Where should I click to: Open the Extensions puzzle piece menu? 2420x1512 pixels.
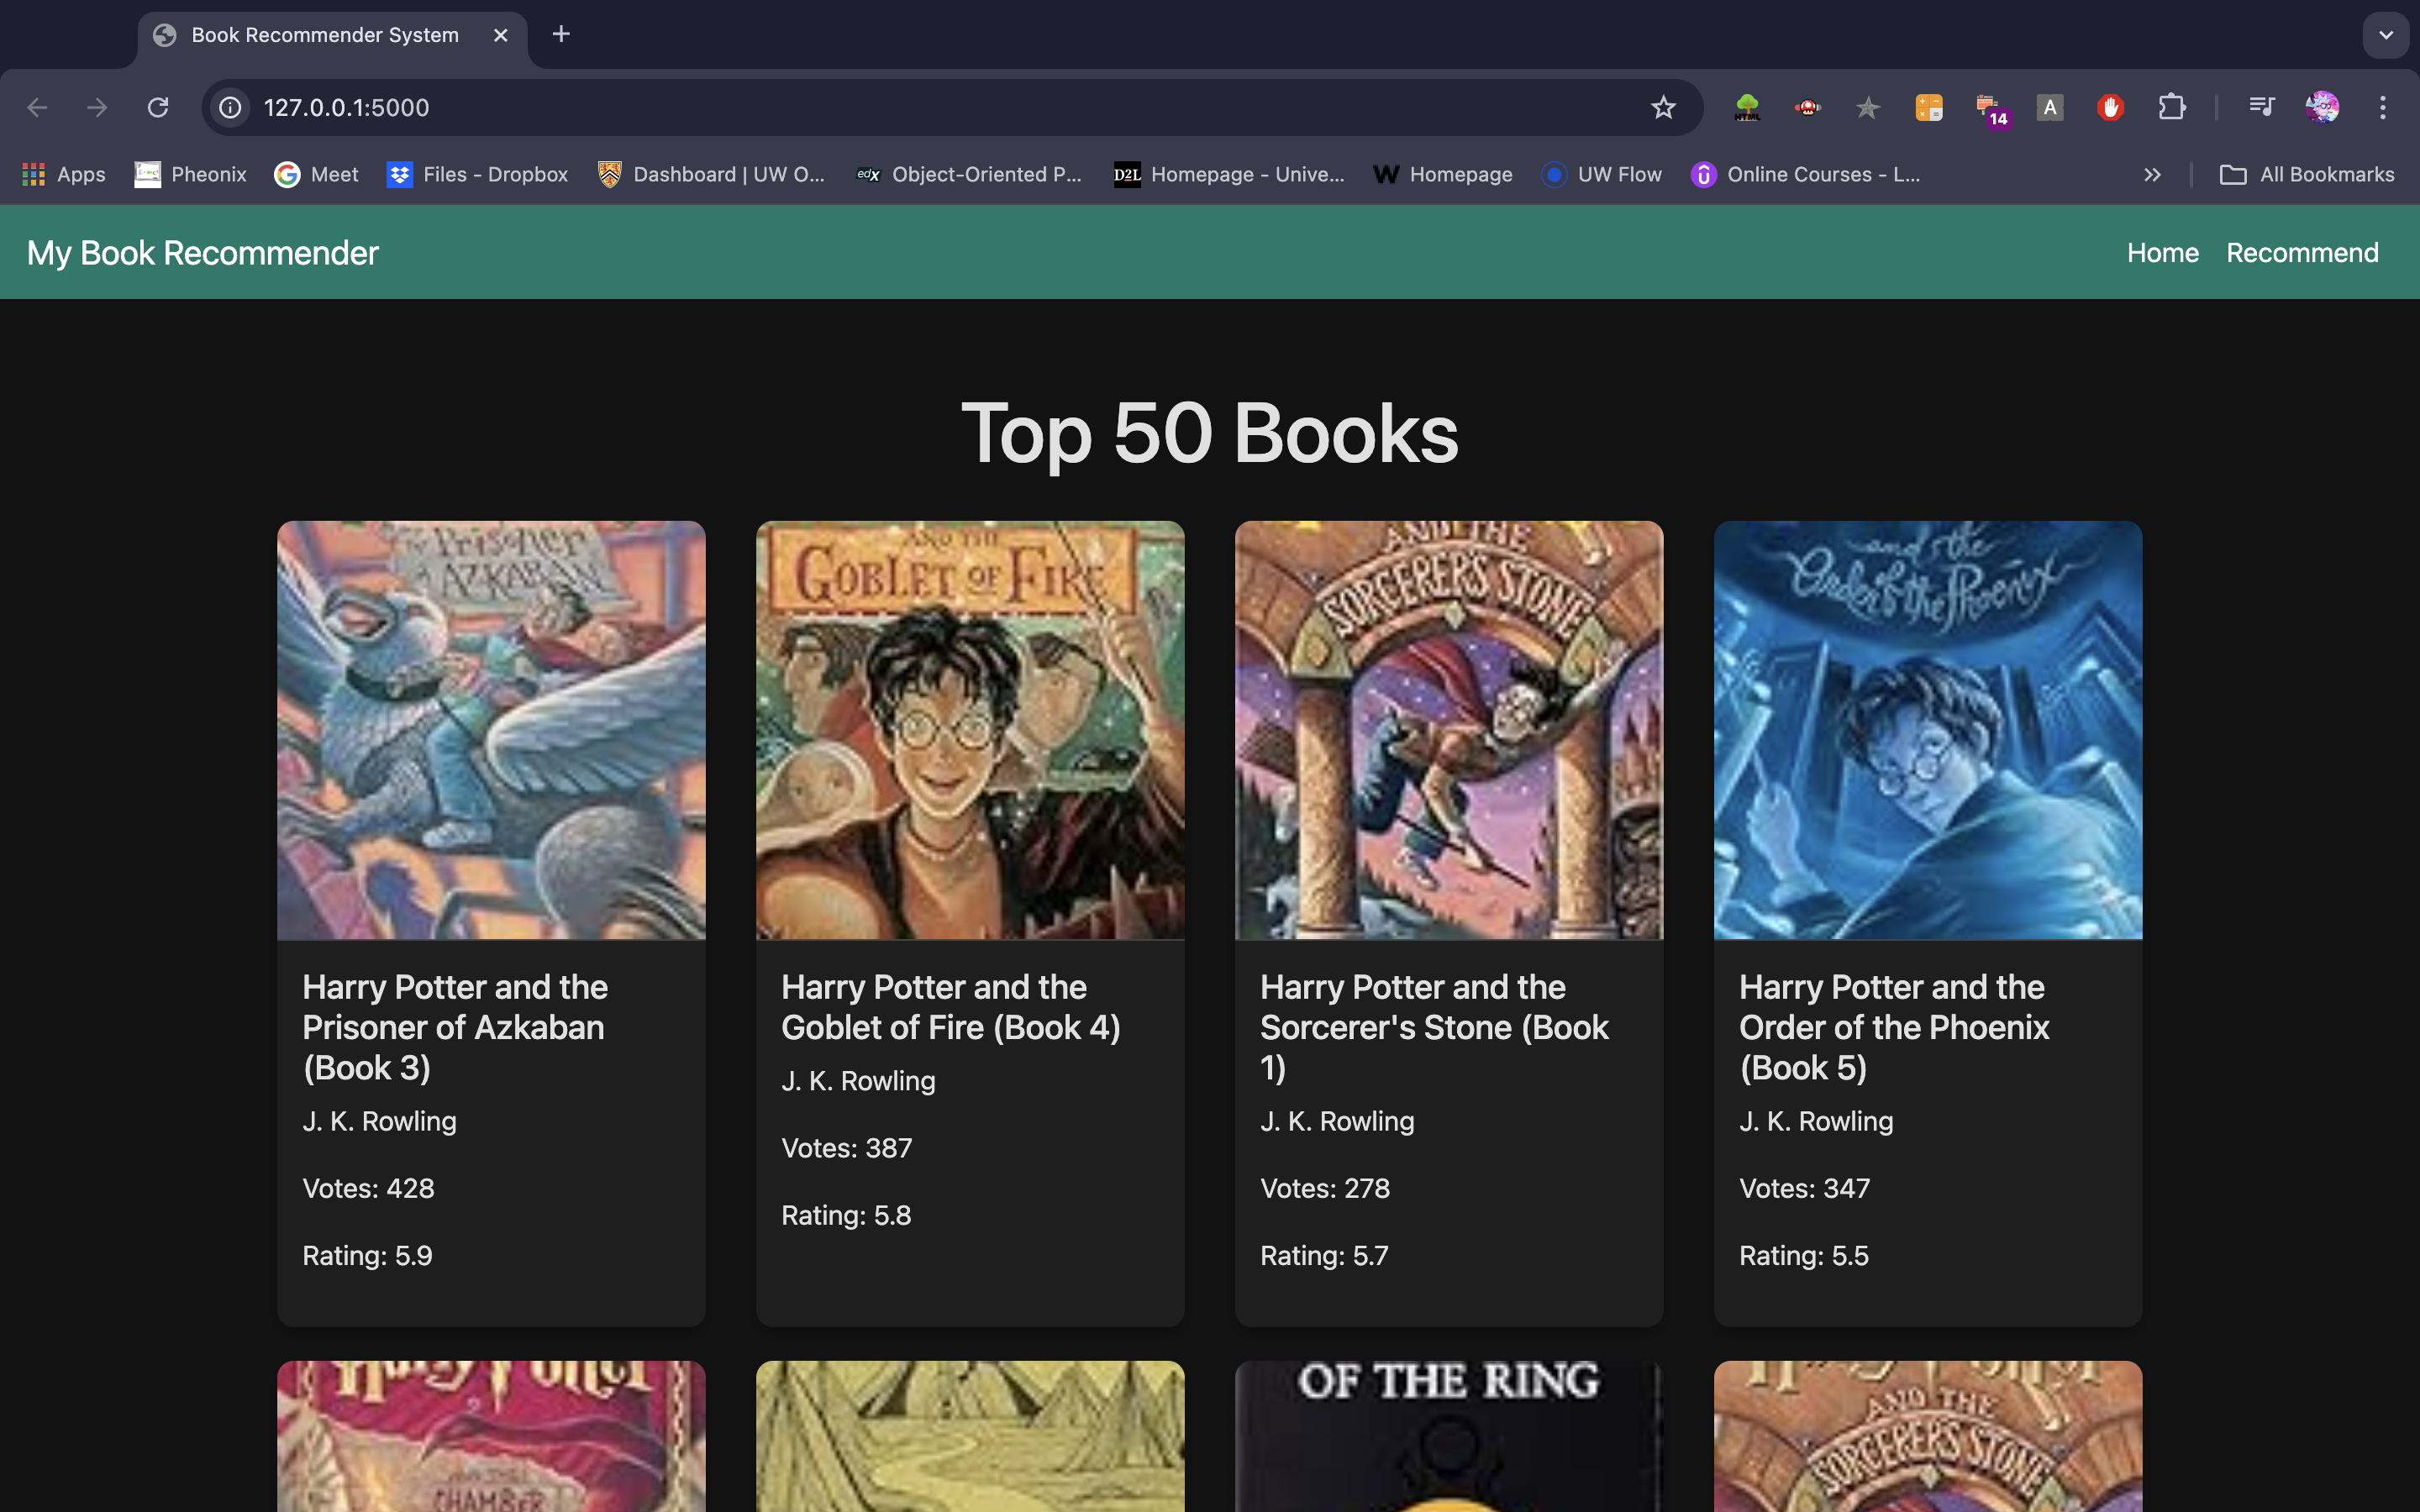click(x=2171, y=107)
